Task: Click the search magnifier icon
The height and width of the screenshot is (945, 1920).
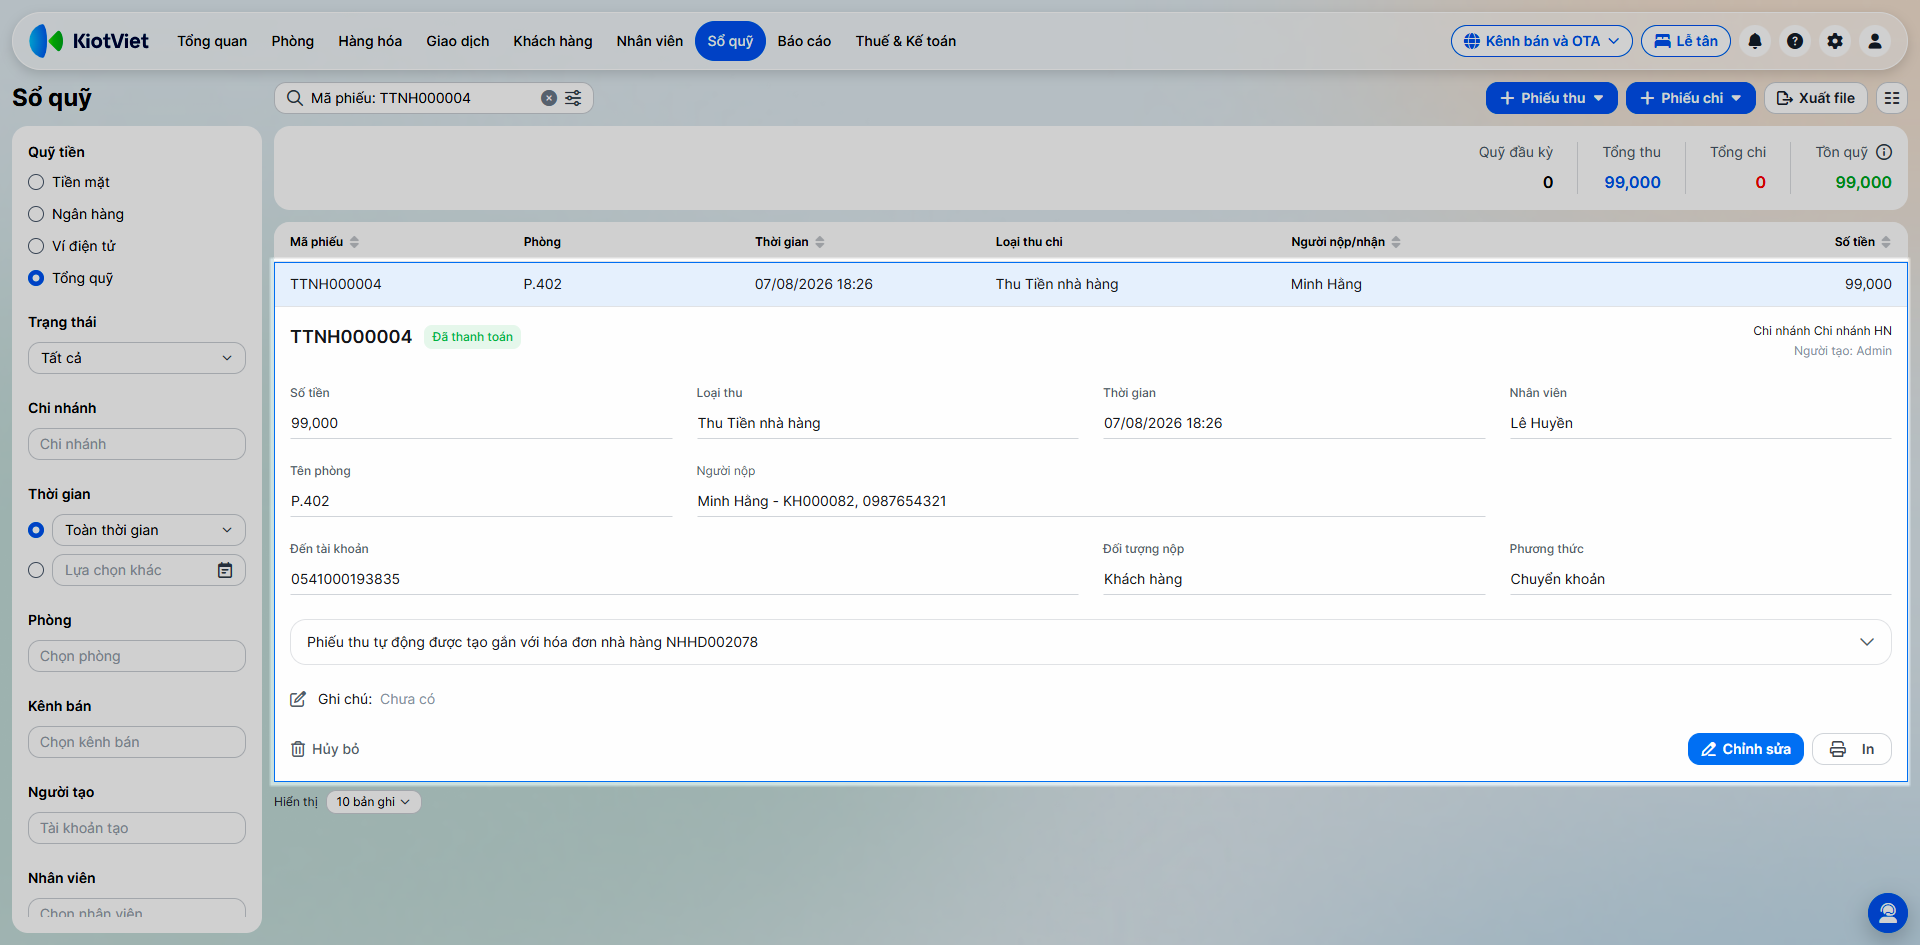Action: (x=295, y=98)
